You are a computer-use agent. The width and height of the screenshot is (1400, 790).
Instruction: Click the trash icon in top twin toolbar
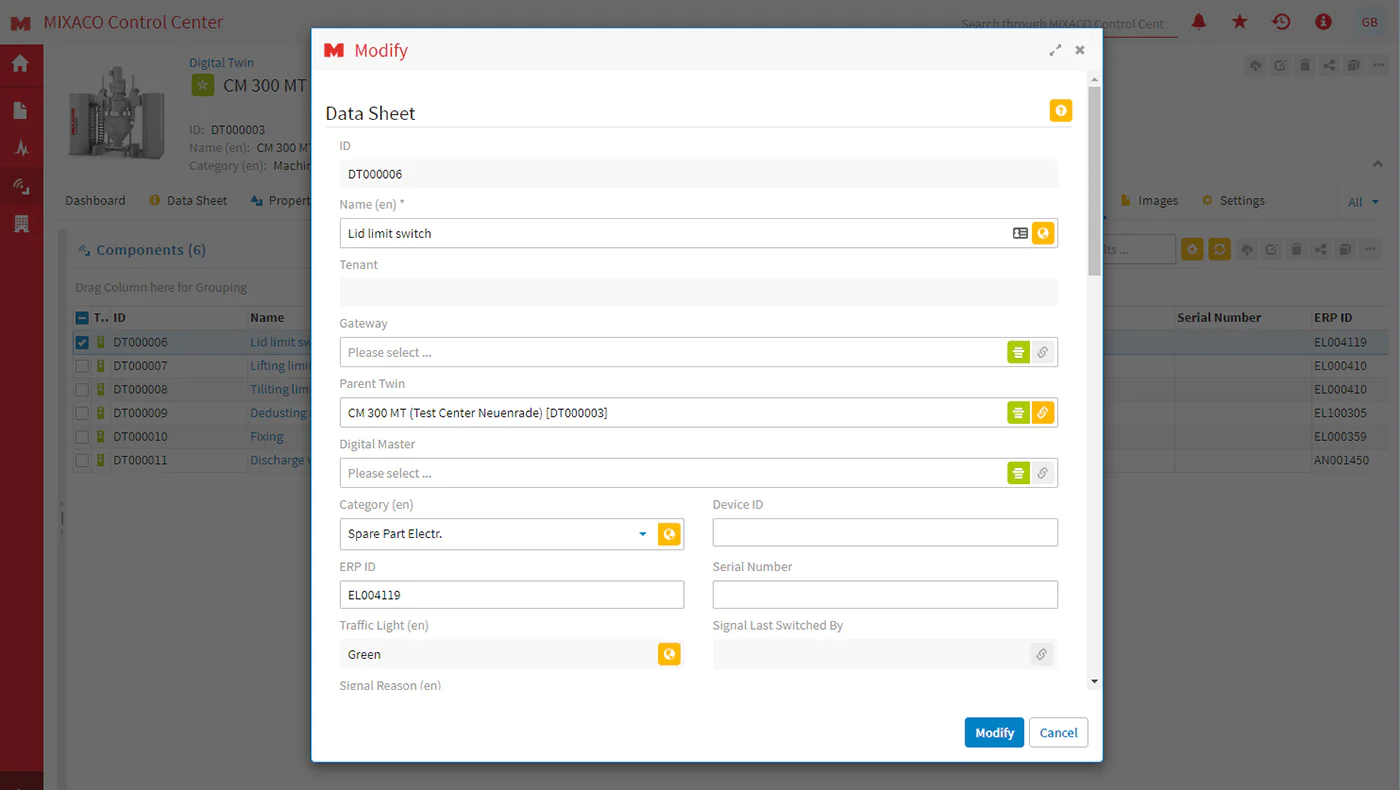(x=1305, y=66)
